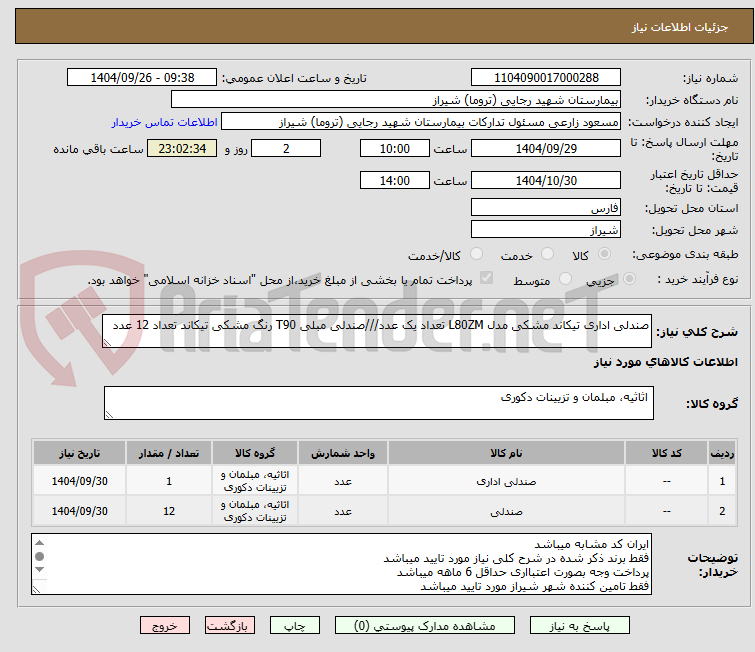Select the جزیی purchase type radio

(x=629, y=279)
